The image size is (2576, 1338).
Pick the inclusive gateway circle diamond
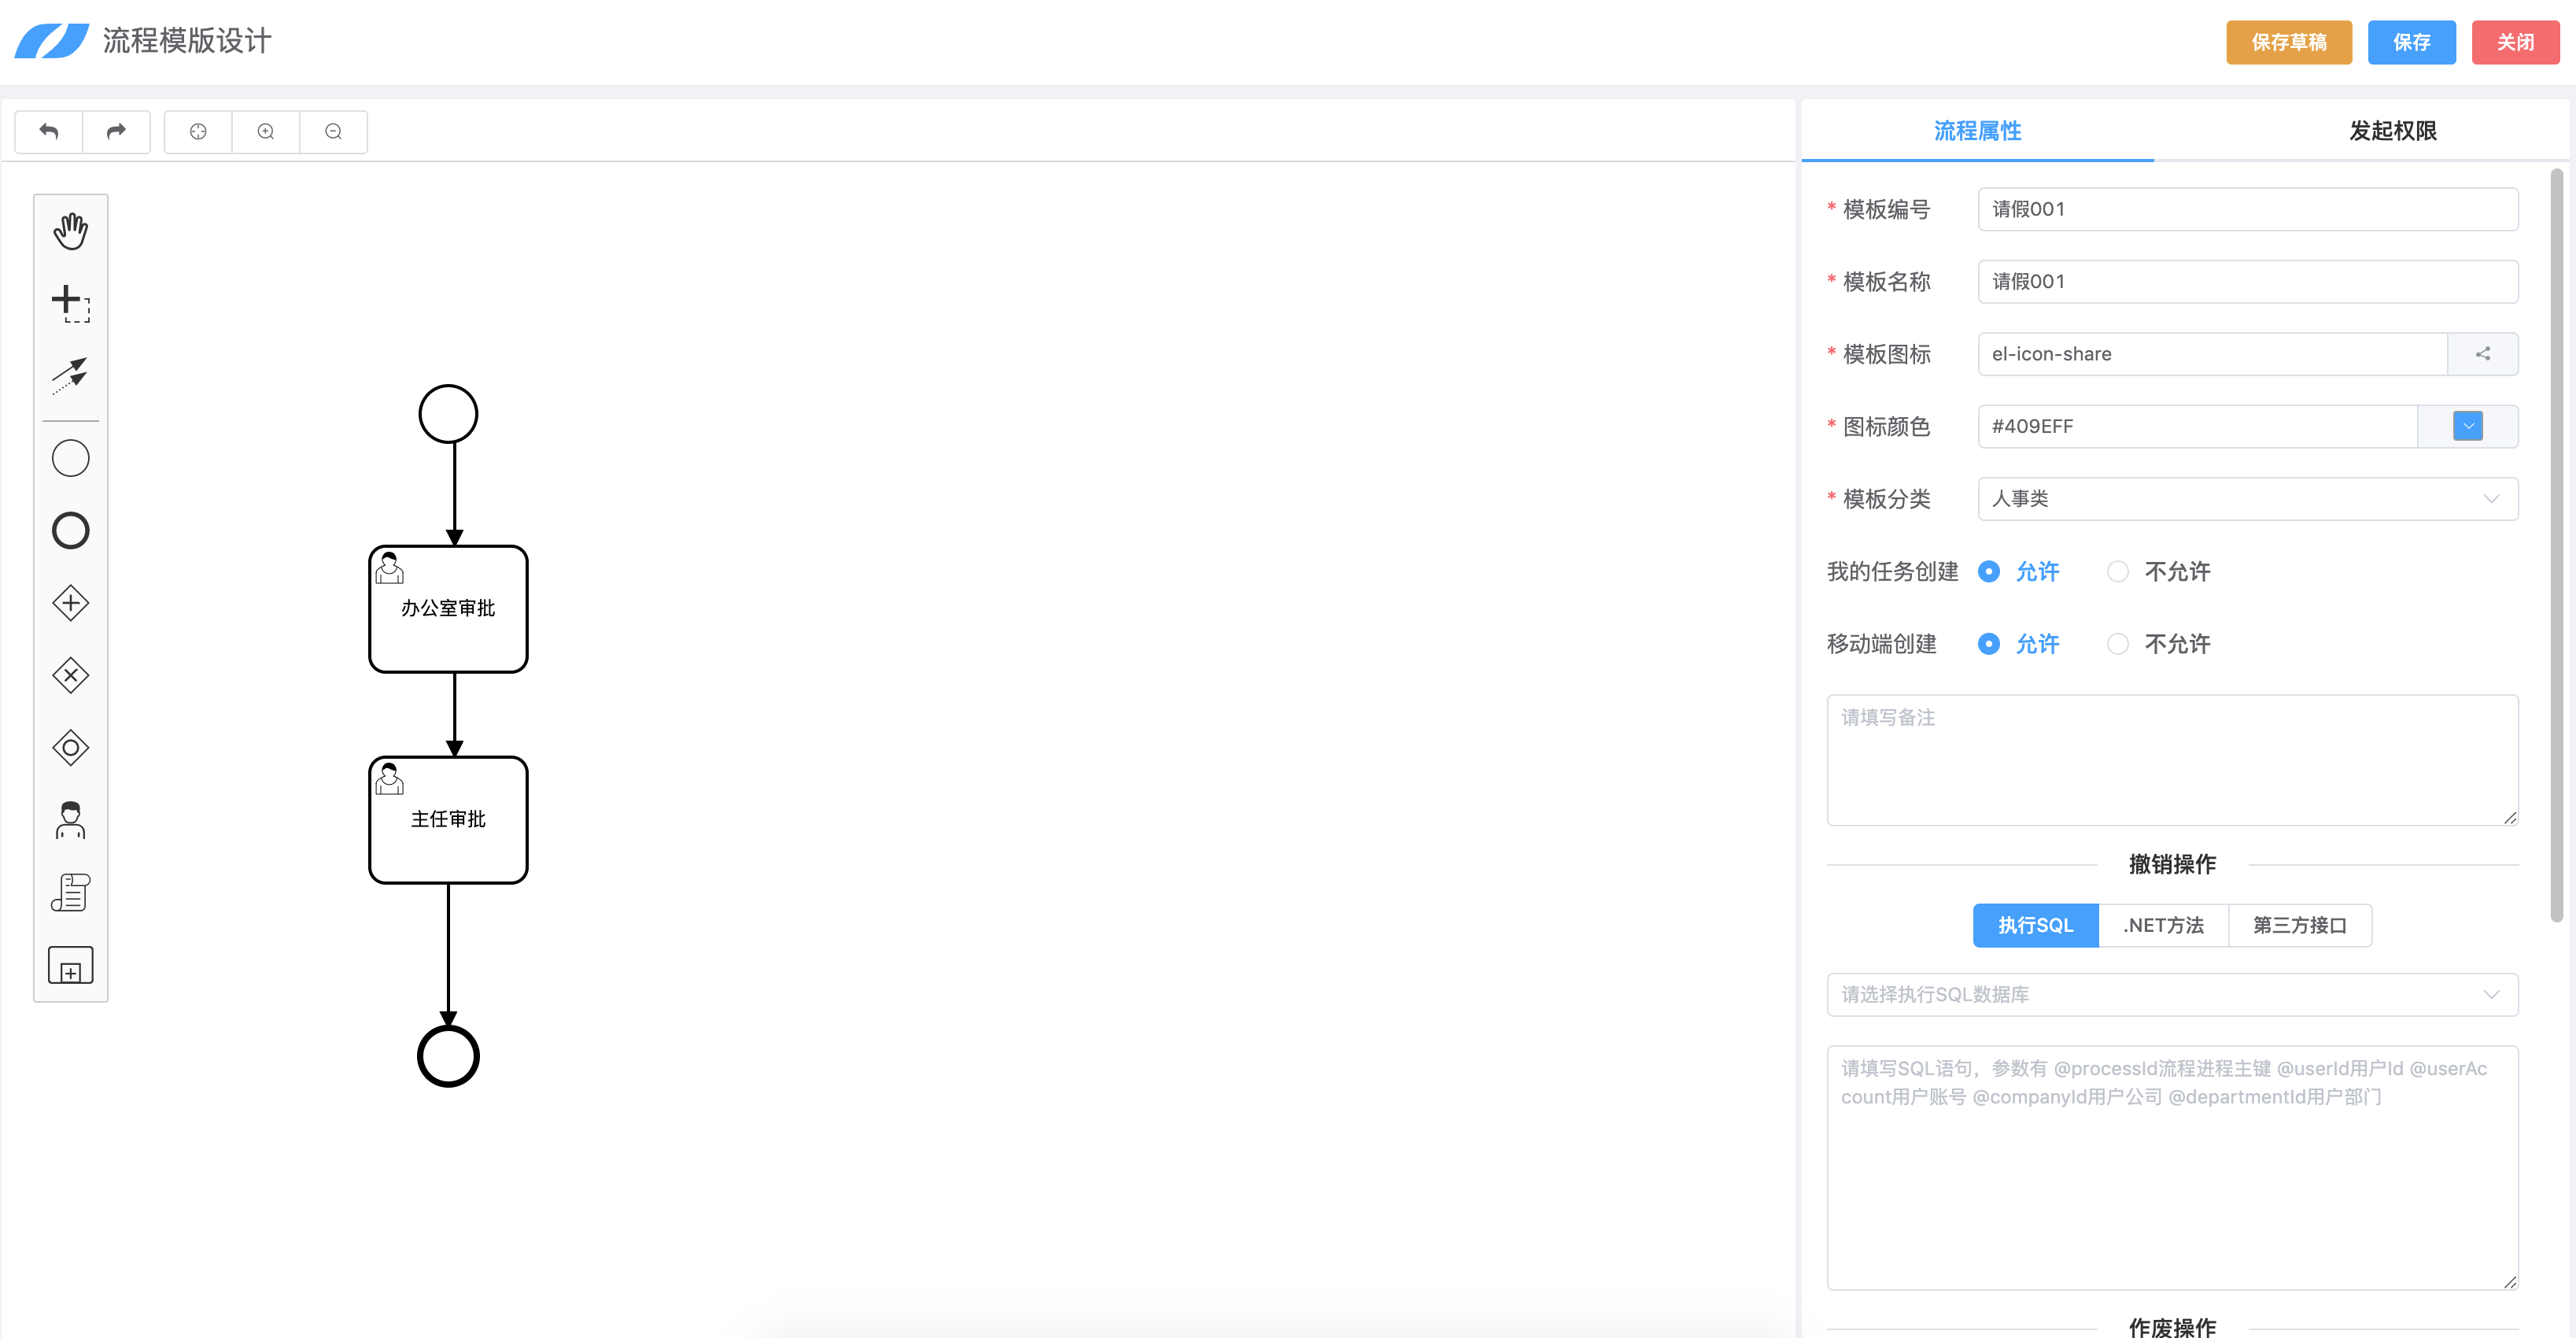click(71, 747)
